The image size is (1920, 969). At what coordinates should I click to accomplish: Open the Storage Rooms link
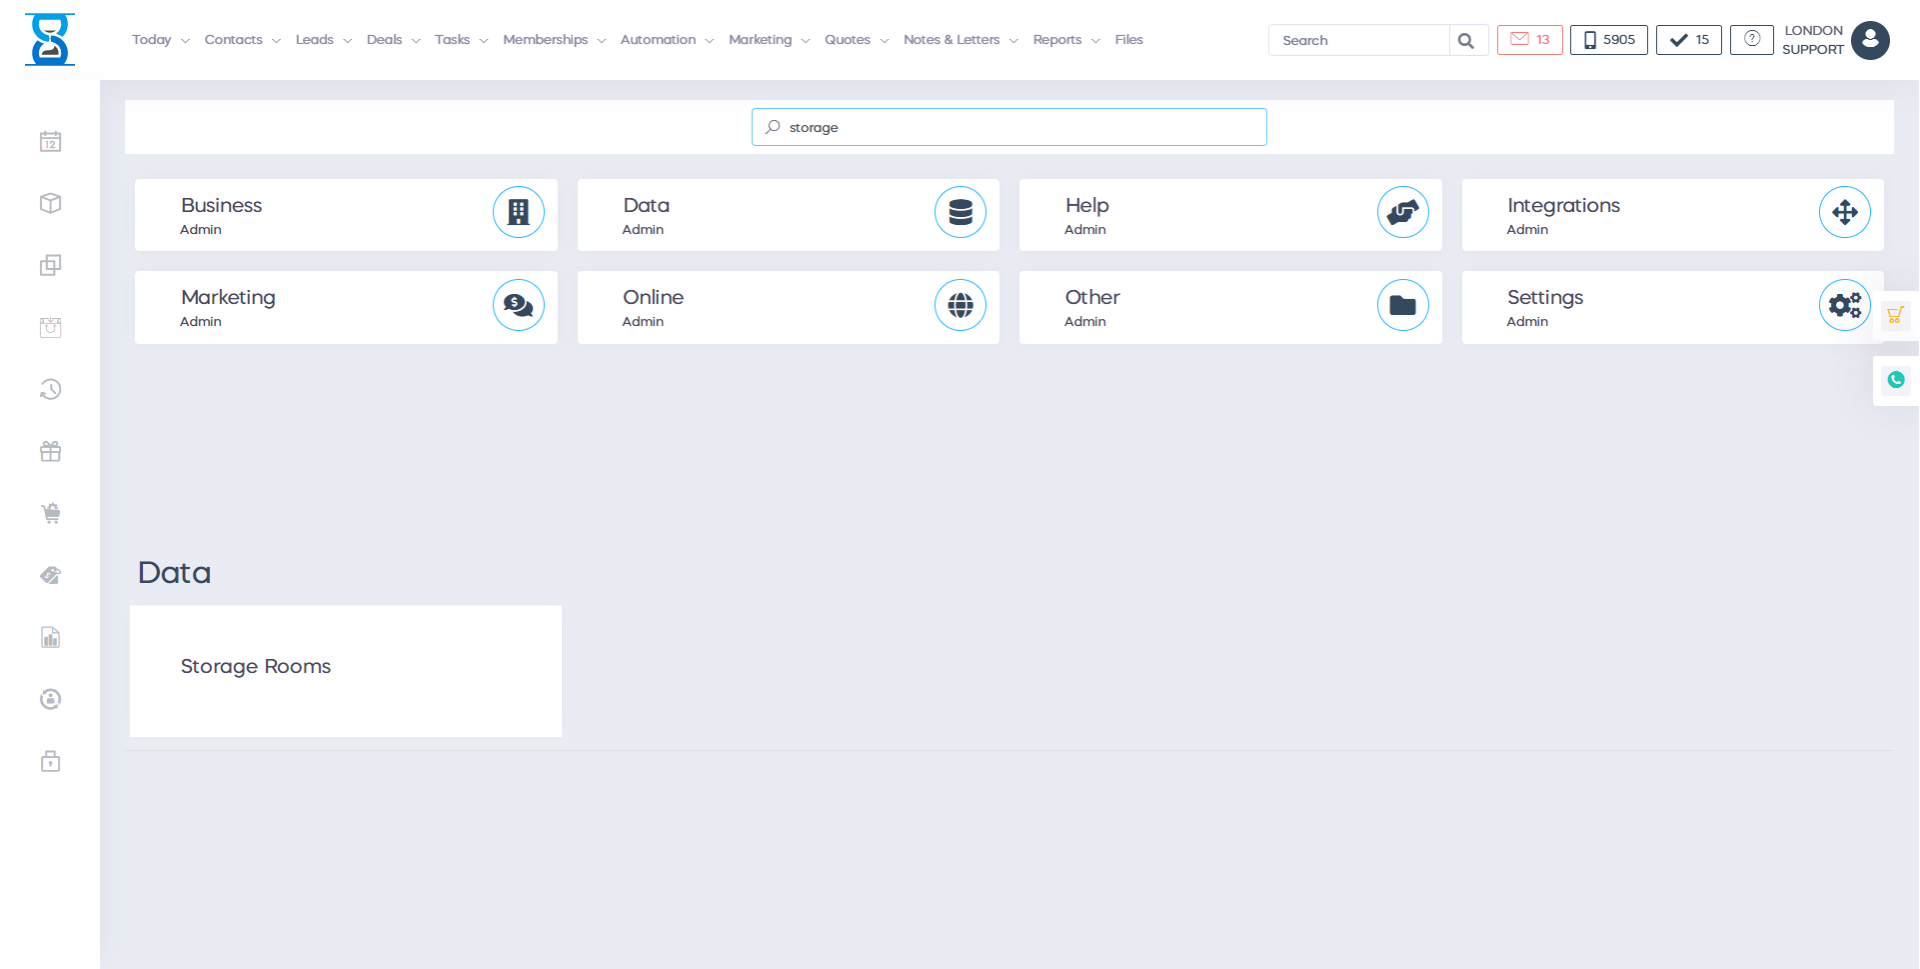[255, 667]
